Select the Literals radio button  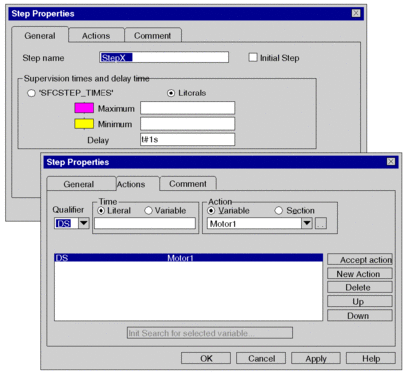point(171,93)
